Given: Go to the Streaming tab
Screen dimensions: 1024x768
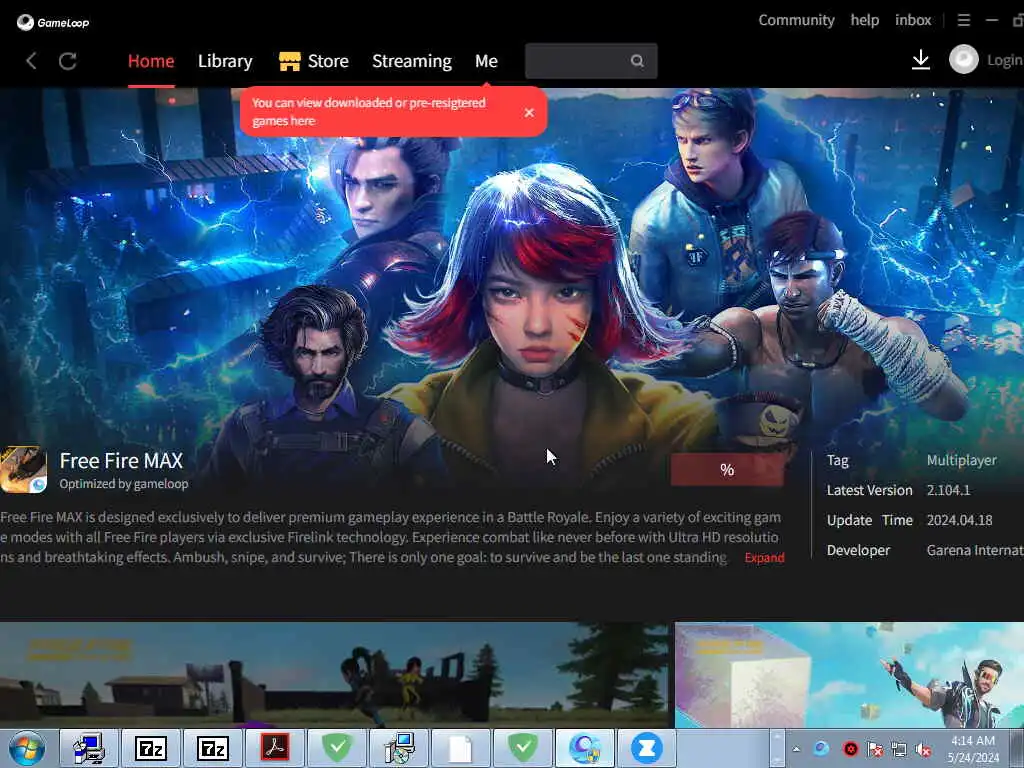Looking at the screenshot, I should coord(411,61).
